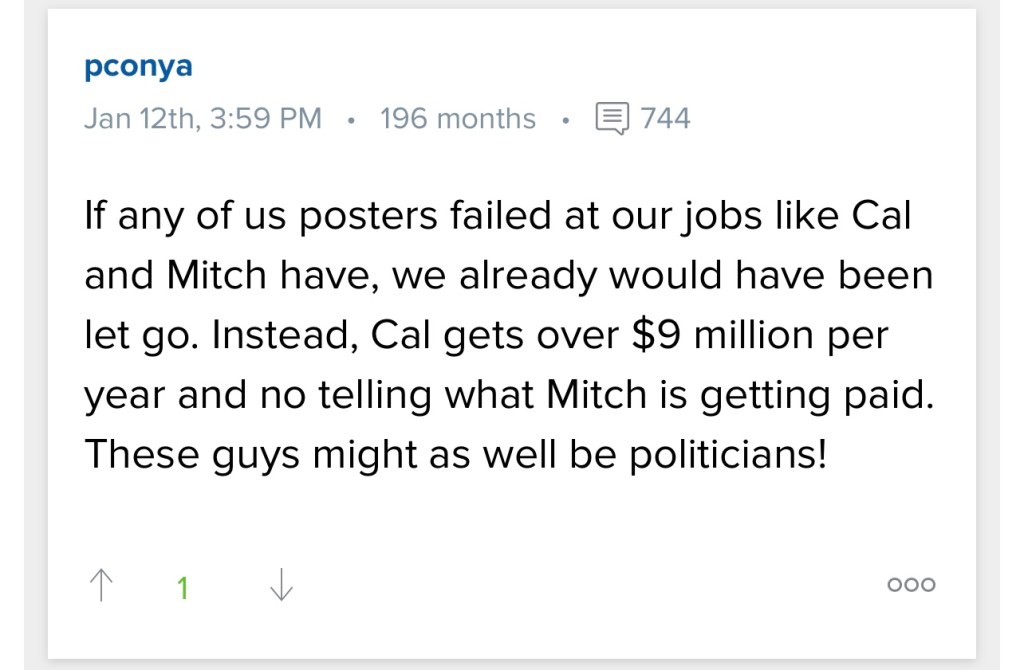Open pconya's user profile
The width and height of the screenshot is (1024, 670).
(x=138, y=67)
